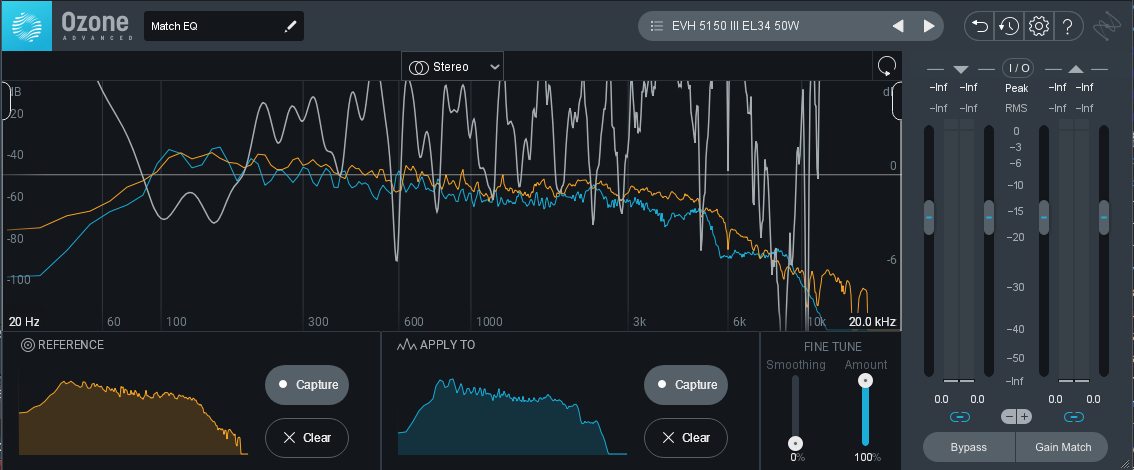Toggle the output gain link icon
This screenshot has height=470, width=1134.
pos(1074,416)
